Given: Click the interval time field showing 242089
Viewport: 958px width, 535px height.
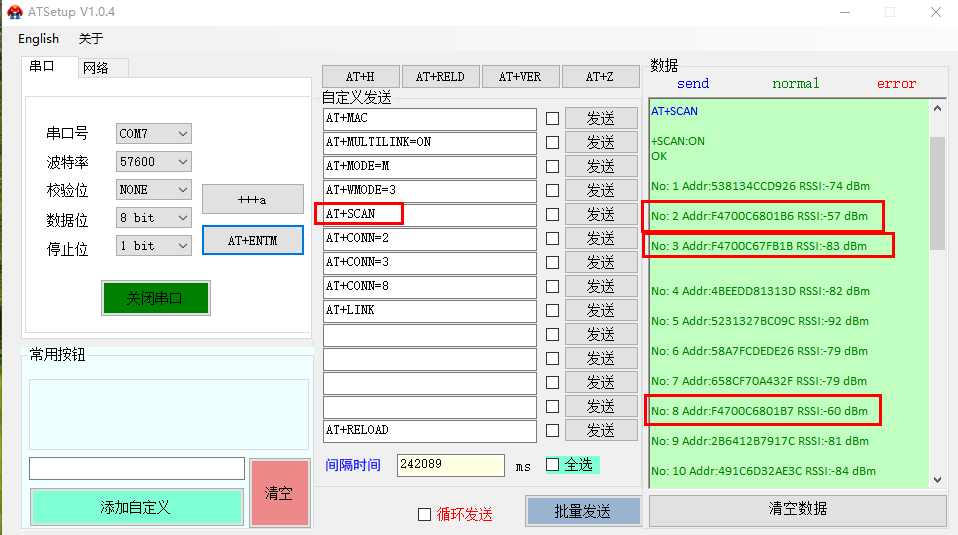Looking at the screenshot, I should coord(450,465).
